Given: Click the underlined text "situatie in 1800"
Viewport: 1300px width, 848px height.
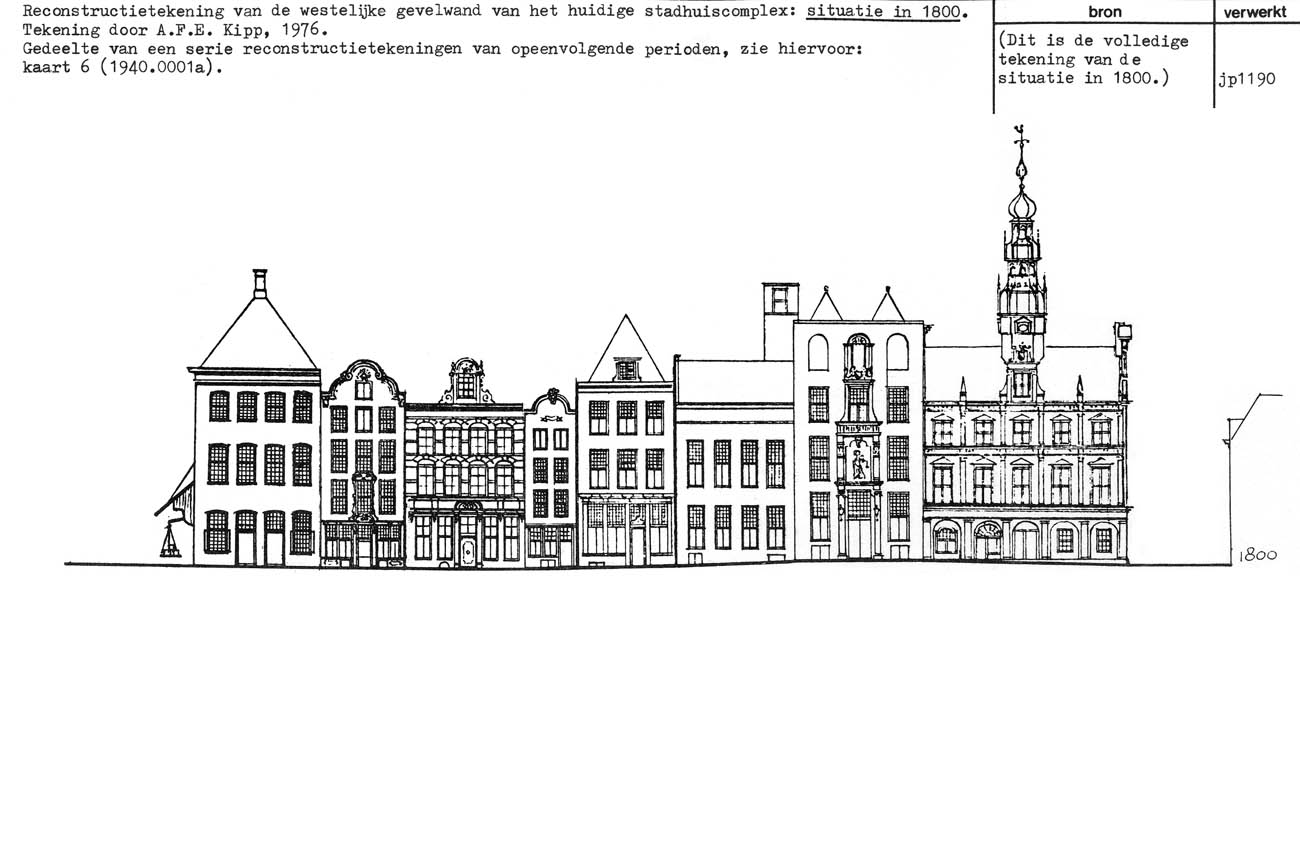Looking at the screenshot, I should click(884, 12).
